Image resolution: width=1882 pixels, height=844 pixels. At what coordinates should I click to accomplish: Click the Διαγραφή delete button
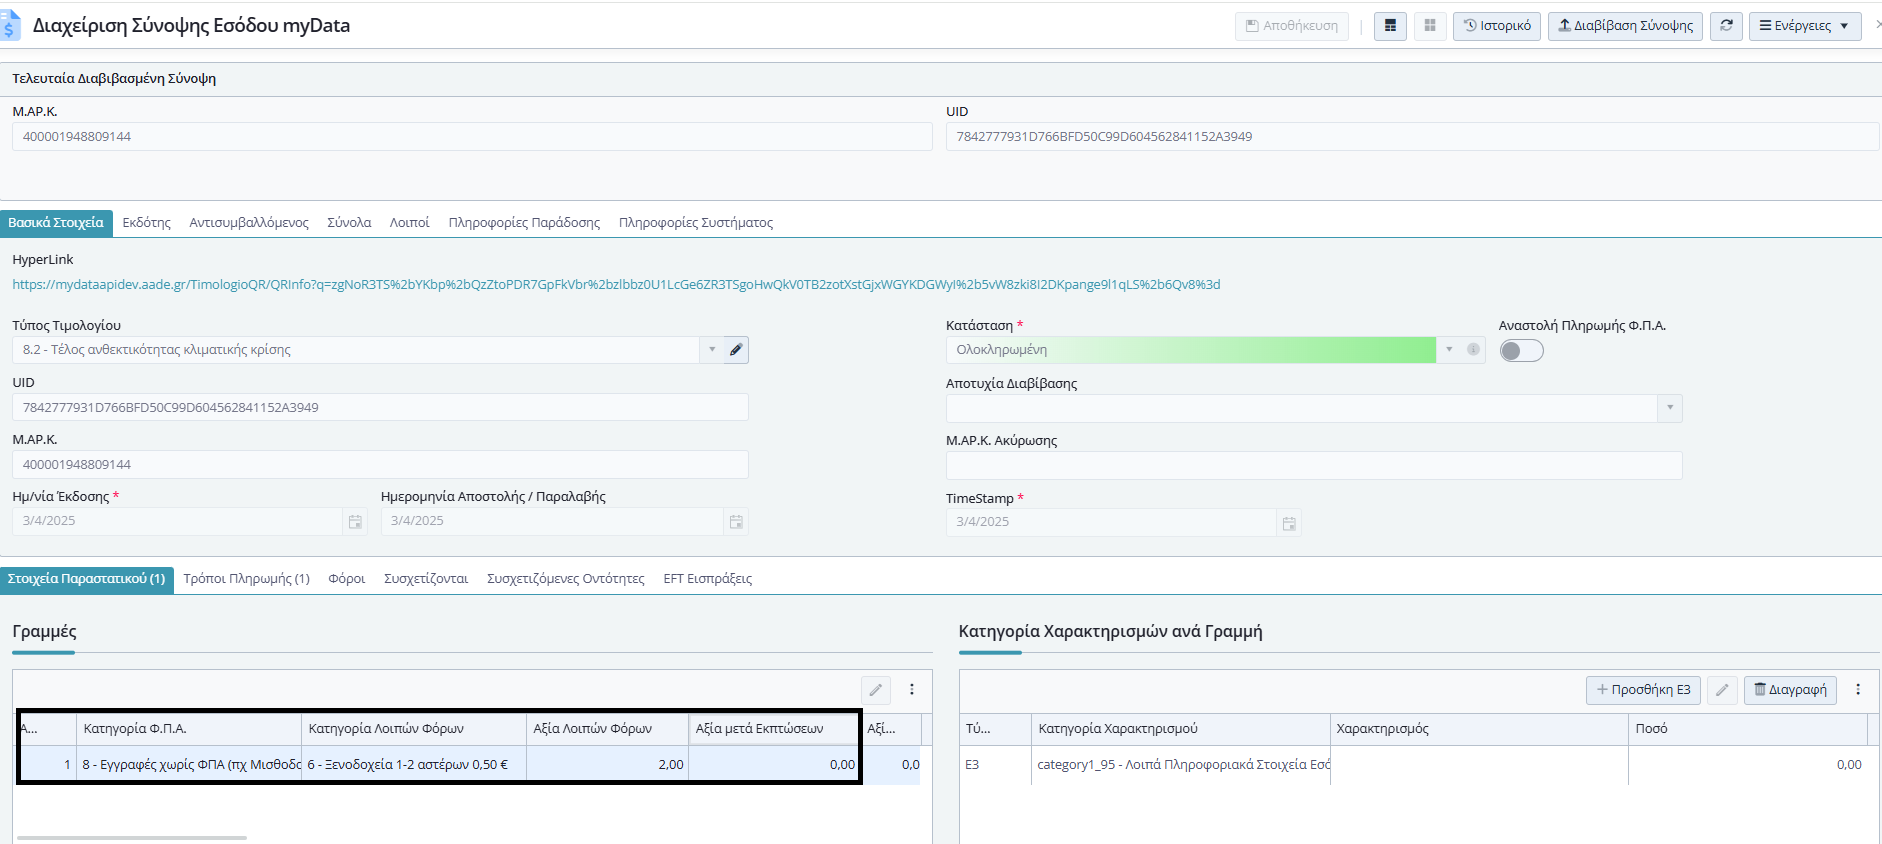click(1790, 690)
